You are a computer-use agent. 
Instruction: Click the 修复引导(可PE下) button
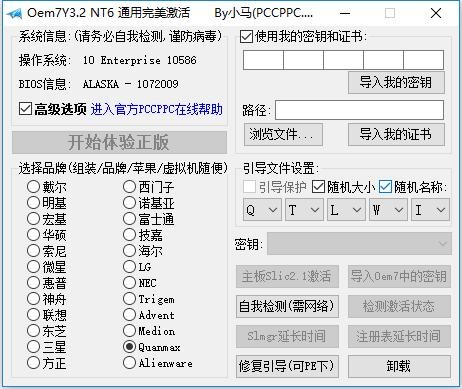pos(287,366)
